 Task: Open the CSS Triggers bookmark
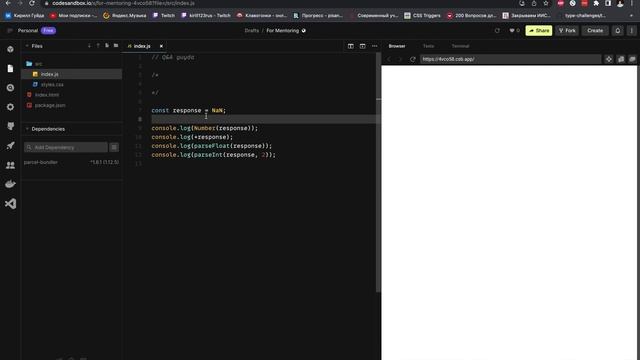click(x=422, y=16)
